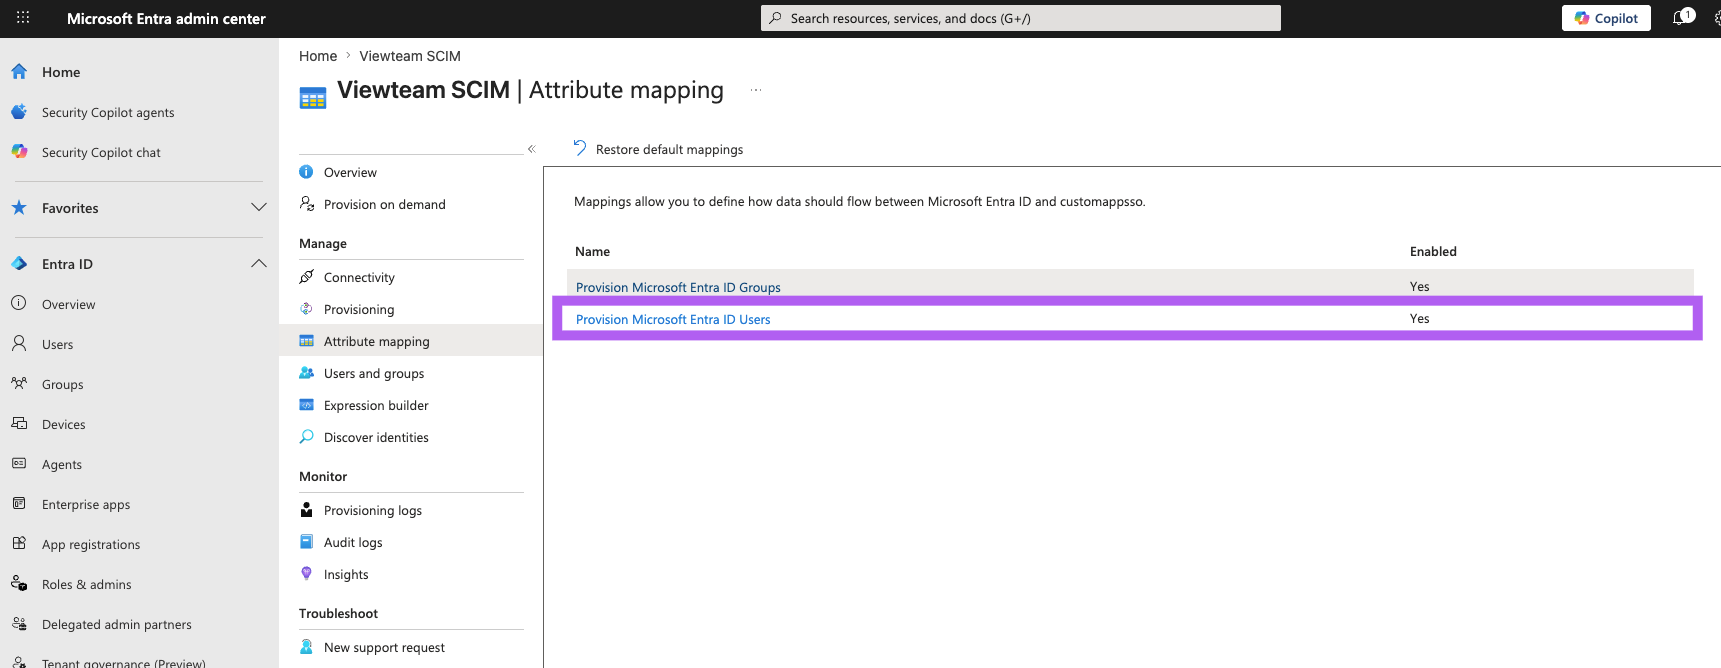
Task: Open Security Copilot chat icon
Action: point(19,152)
